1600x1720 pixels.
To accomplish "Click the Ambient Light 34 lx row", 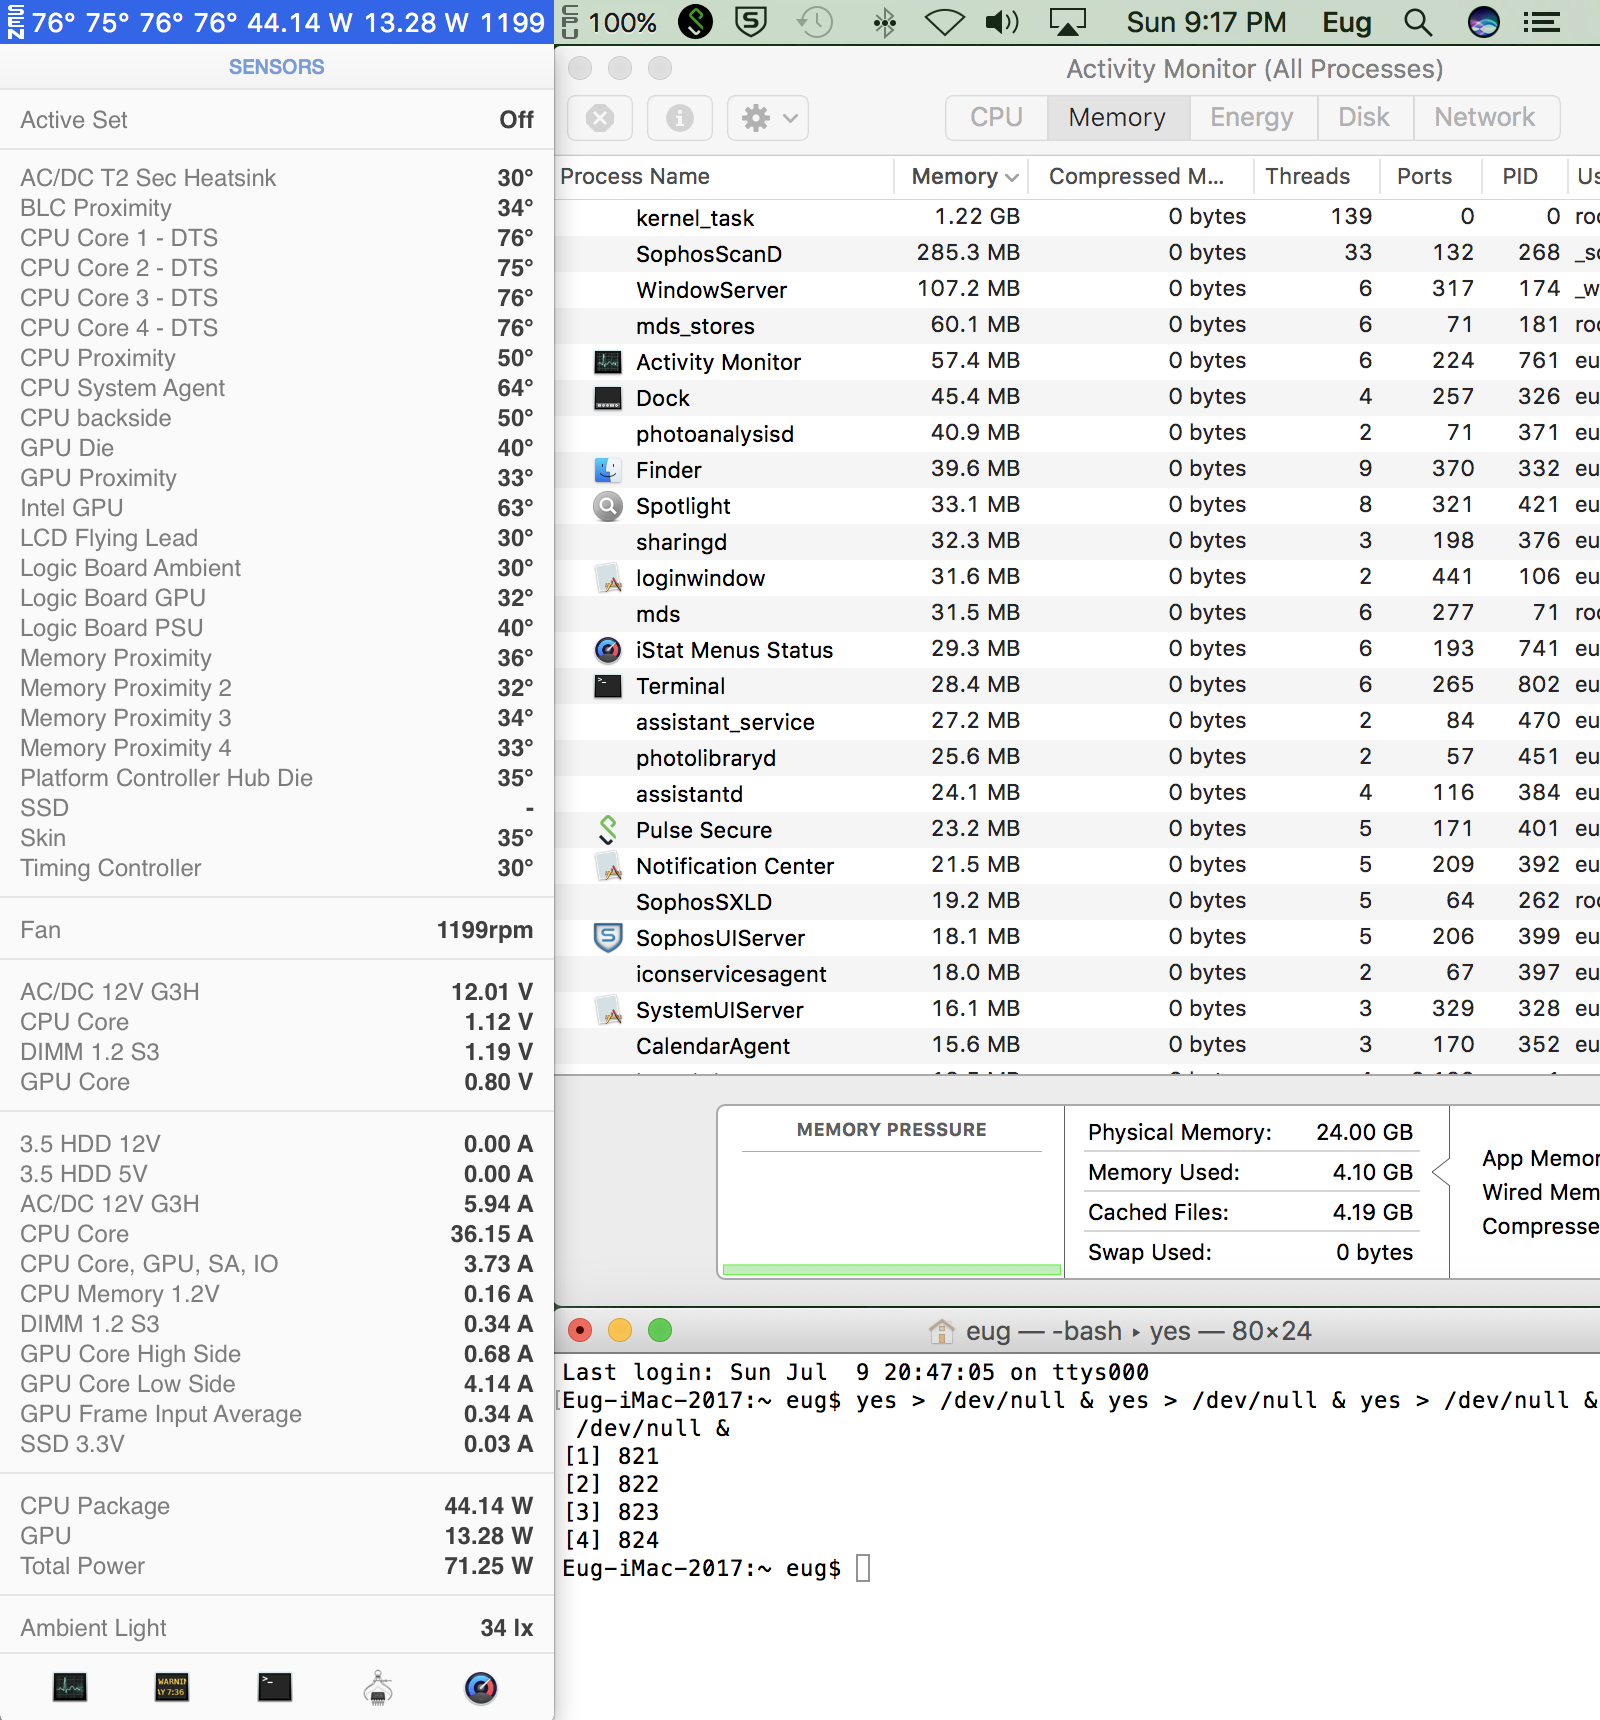I will tap(277, 1628).
